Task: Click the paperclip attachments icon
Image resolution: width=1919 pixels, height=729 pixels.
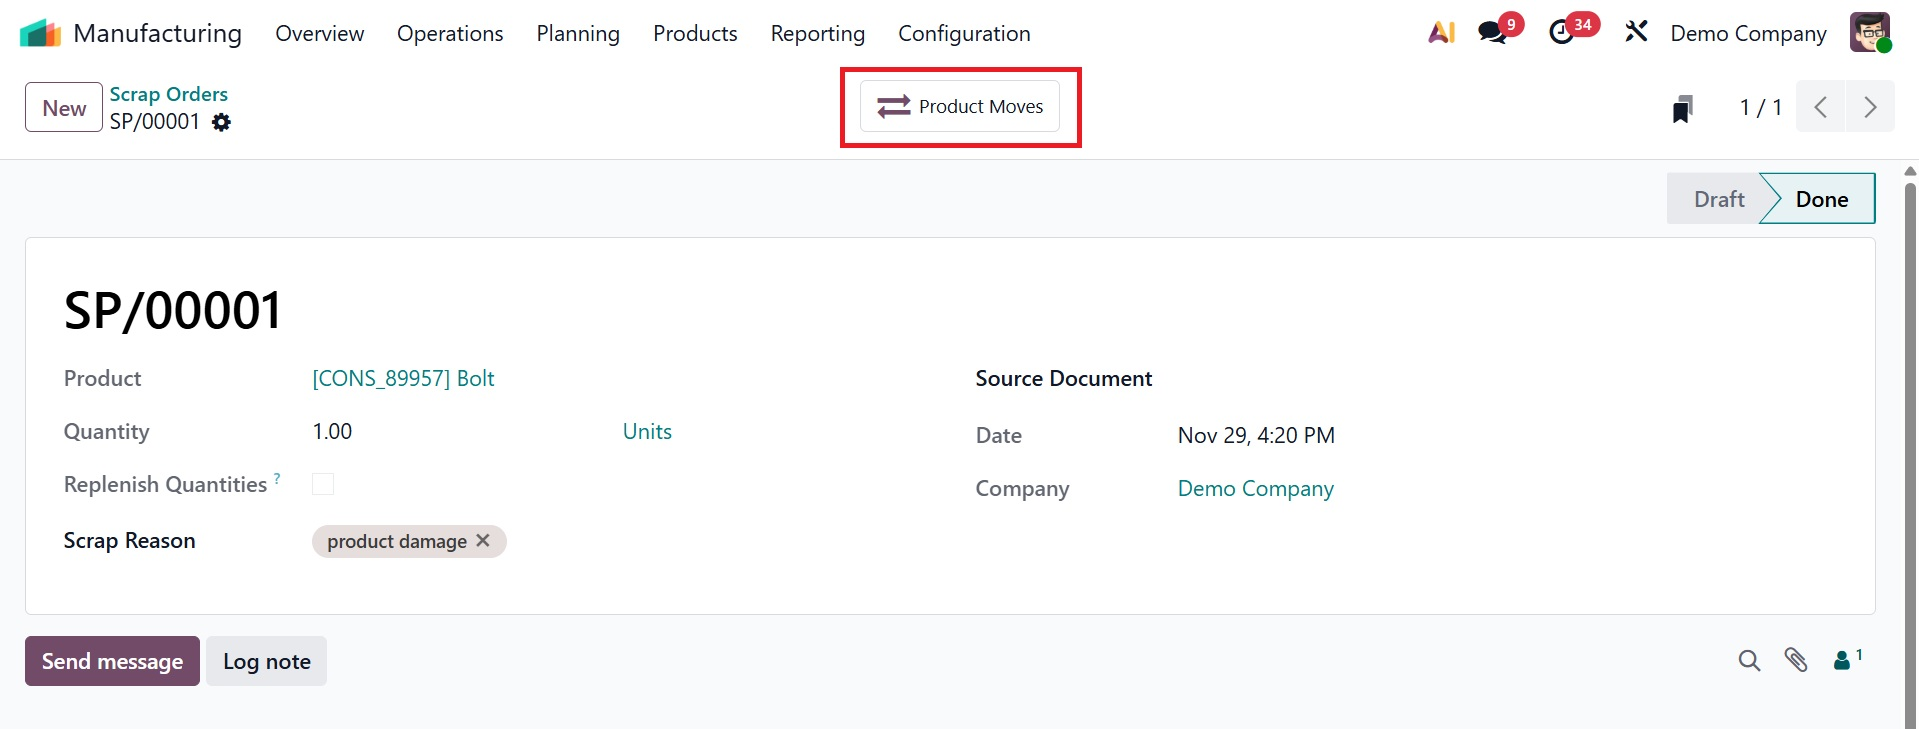Action: 1796,660
